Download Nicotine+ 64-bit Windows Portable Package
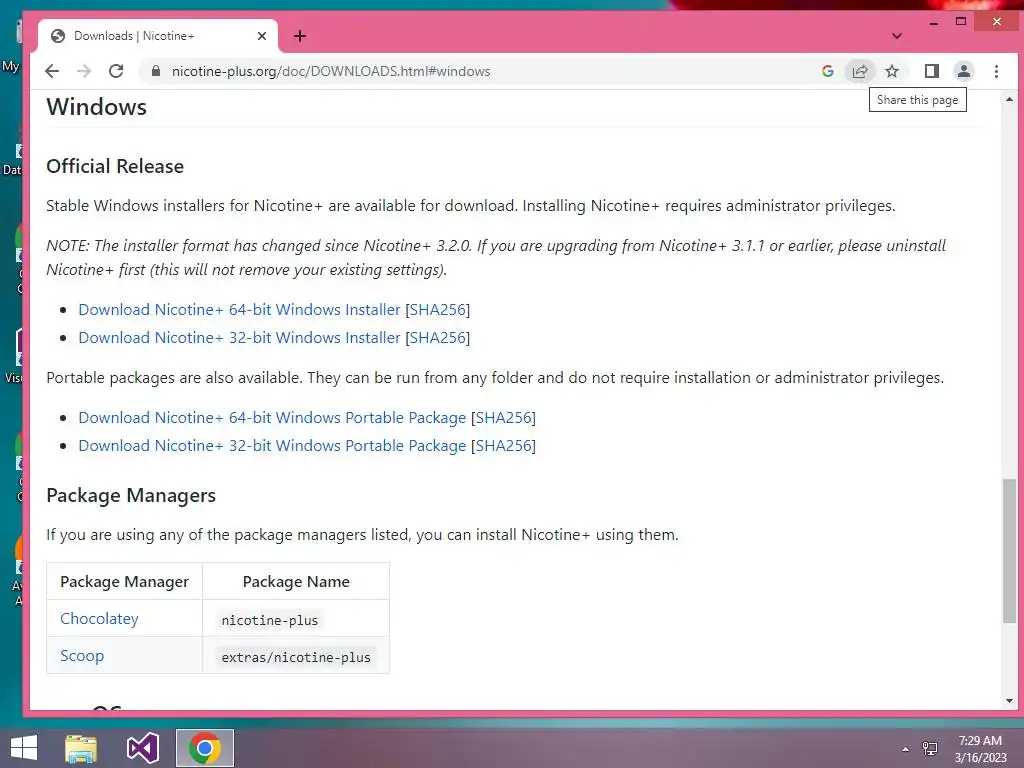This screenshot has height=768, width=1024. 272,417
